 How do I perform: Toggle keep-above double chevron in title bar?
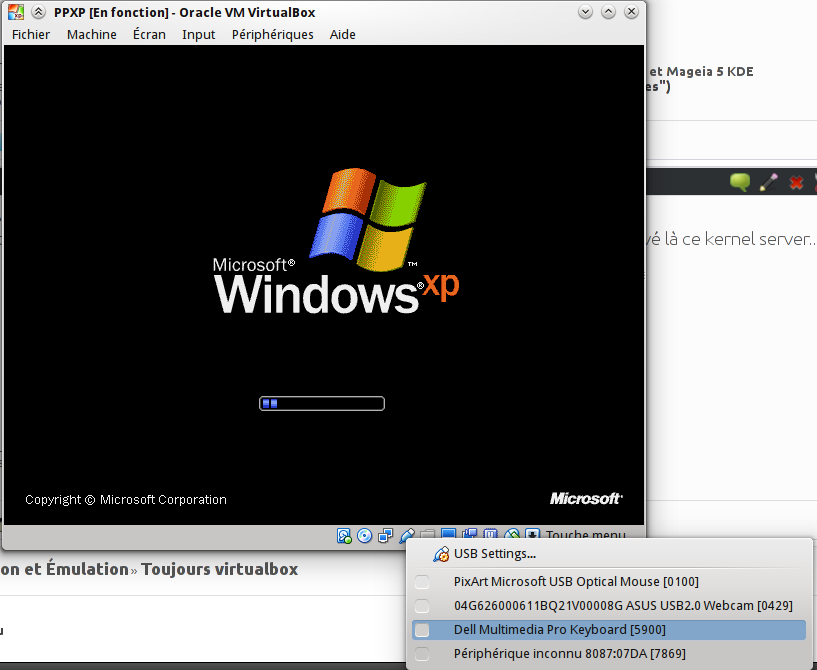(39, 12)
